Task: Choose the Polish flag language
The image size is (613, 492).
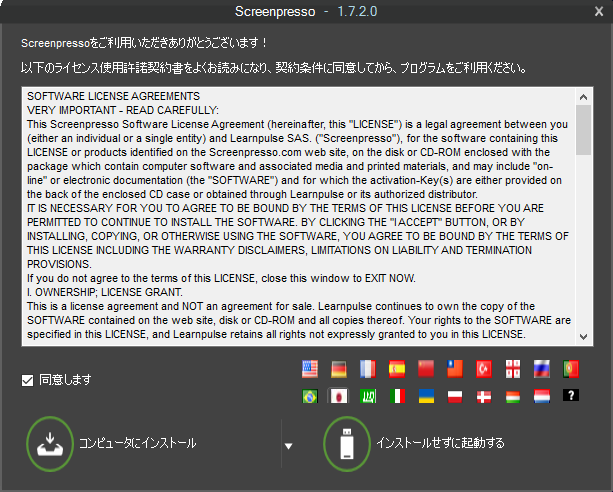Action: [455, 396]
